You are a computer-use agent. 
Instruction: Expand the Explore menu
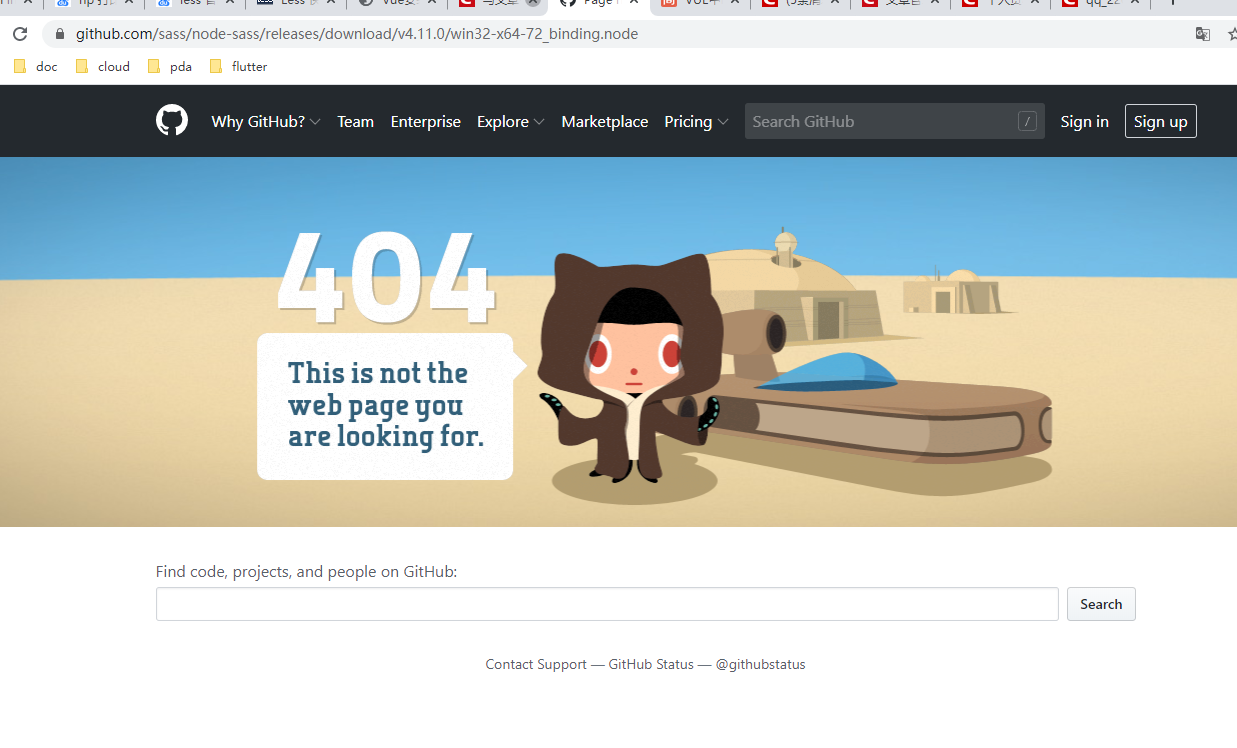pyautogui.click(x=511, y=121)
